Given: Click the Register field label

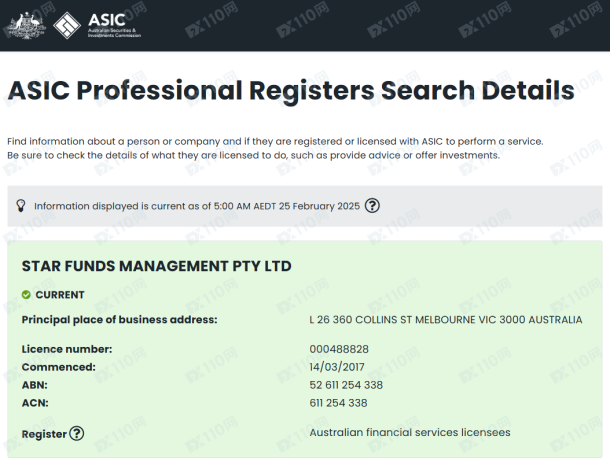Looking at the screenshot, I should pos(44,434).
